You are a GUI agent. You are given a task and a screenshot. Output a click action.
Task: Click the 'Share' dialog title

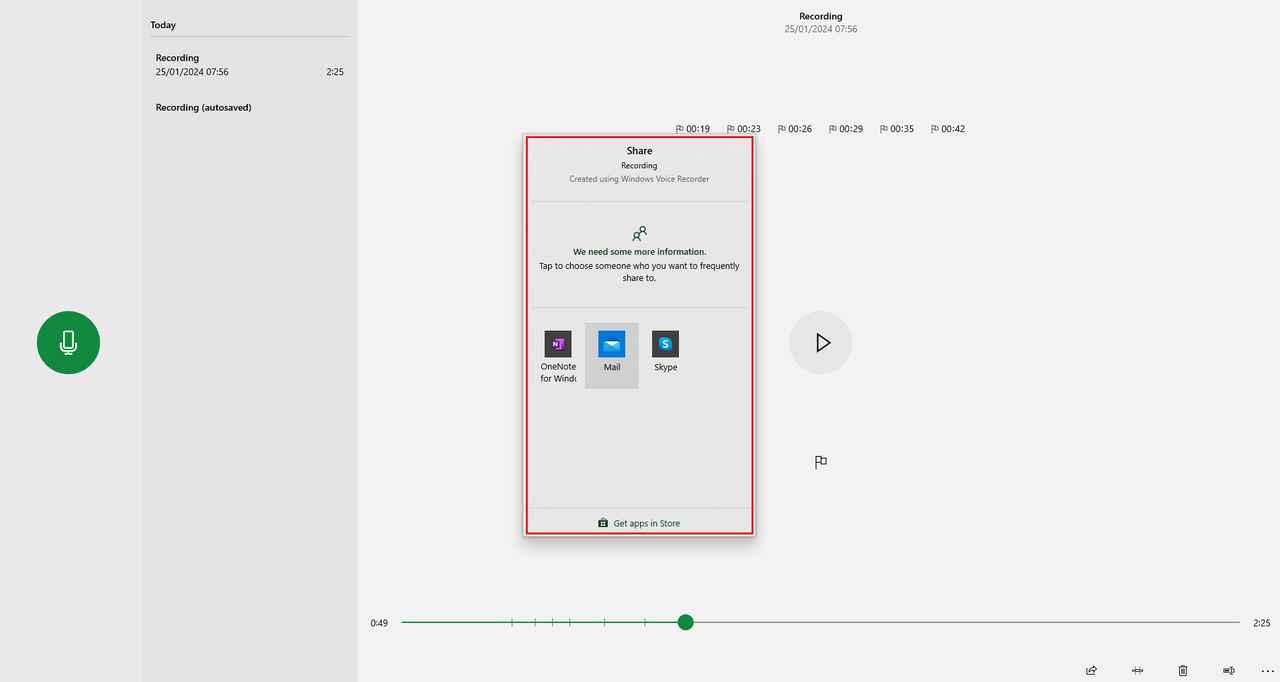[639, 151]
